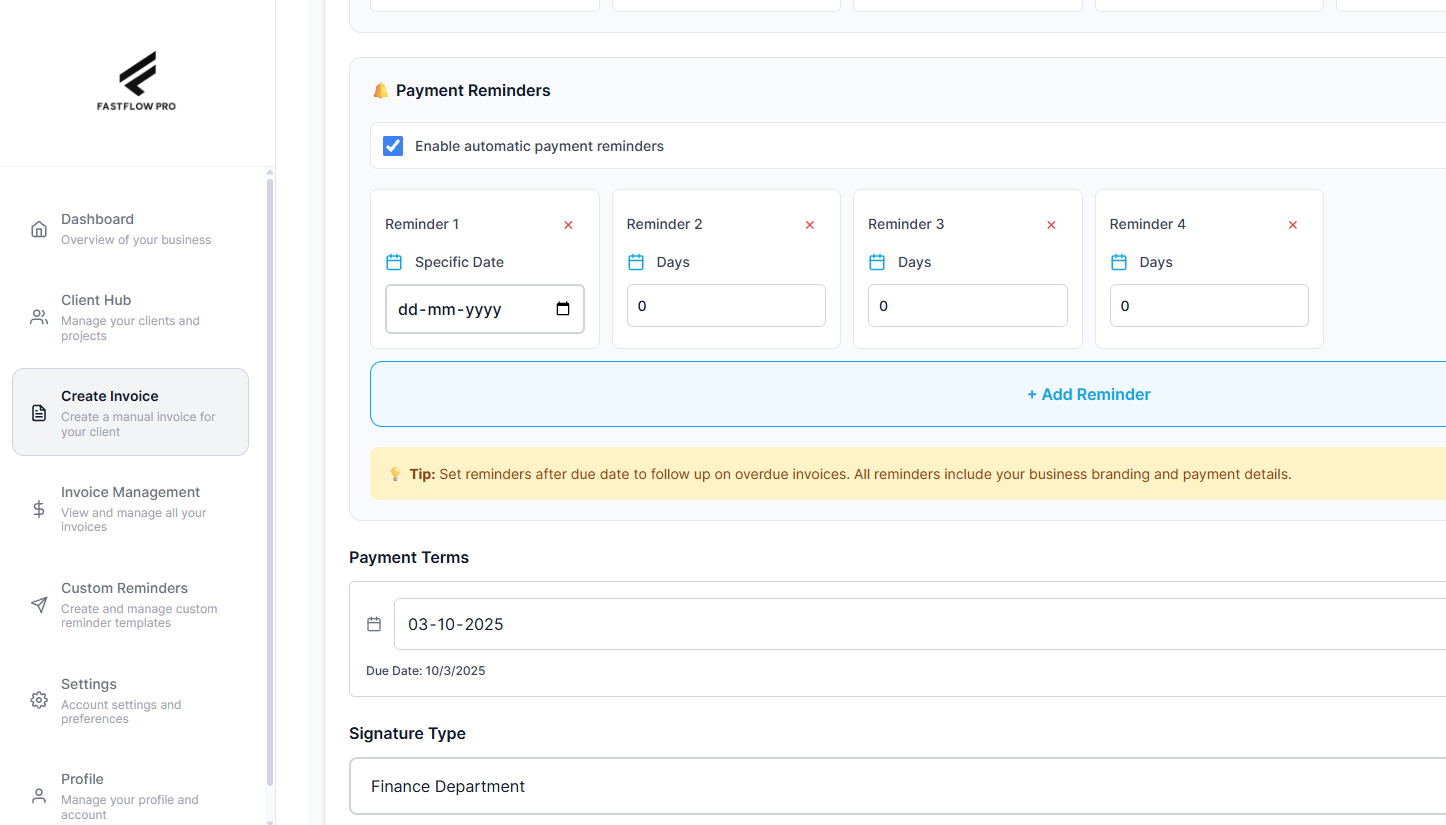Disable automatic payment reminders checkbox
The width and height of the screenshot is (1446, 825).
click(393, 146)
